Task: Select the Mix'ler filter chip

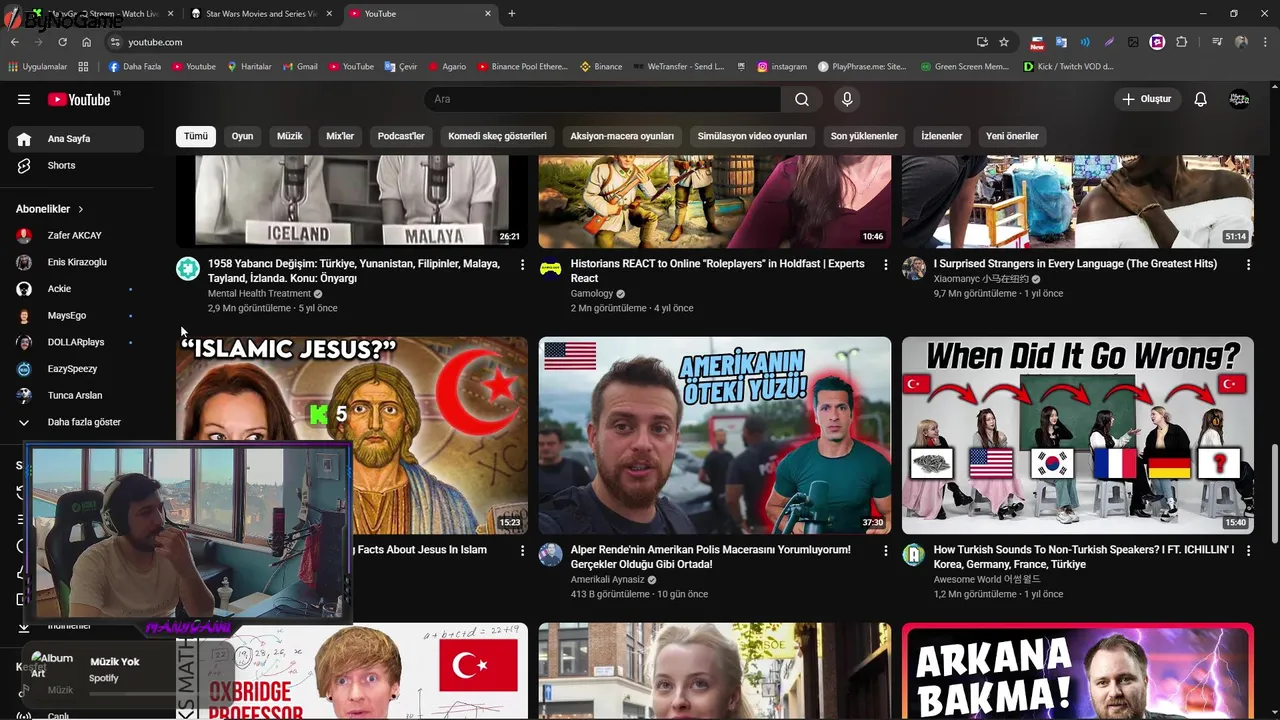Action: (x=340, y=136)
